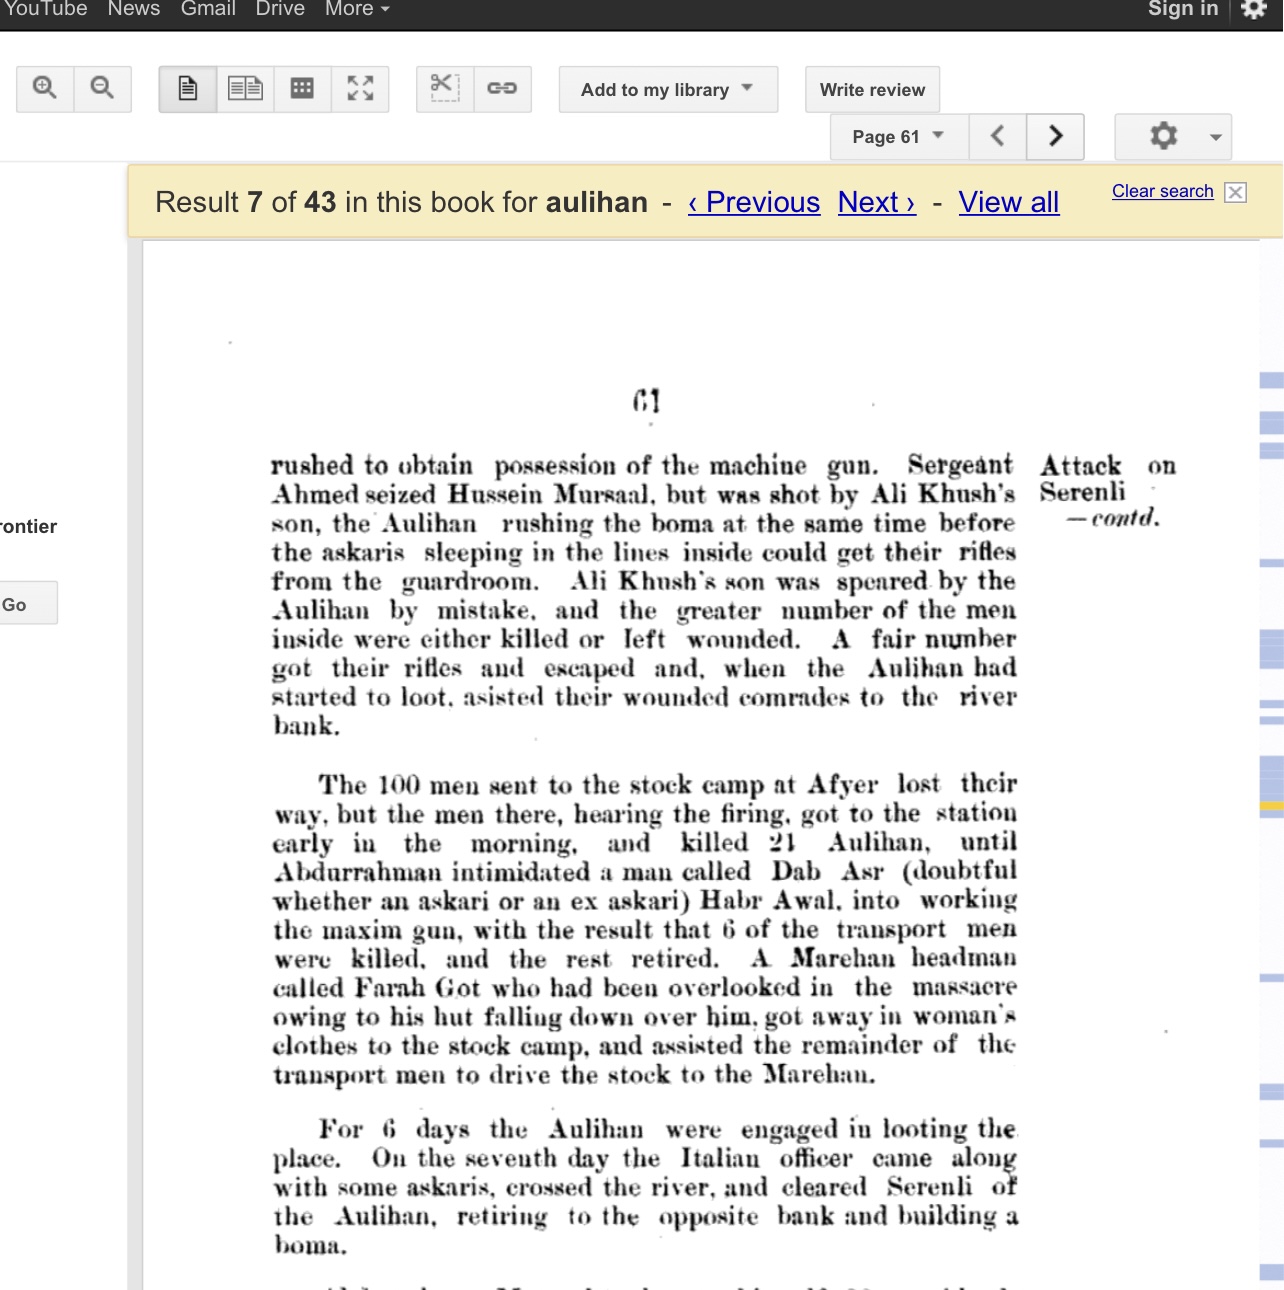Jump to the next search result
The height and width of the screenshot is (1290, 1284).
877,203
